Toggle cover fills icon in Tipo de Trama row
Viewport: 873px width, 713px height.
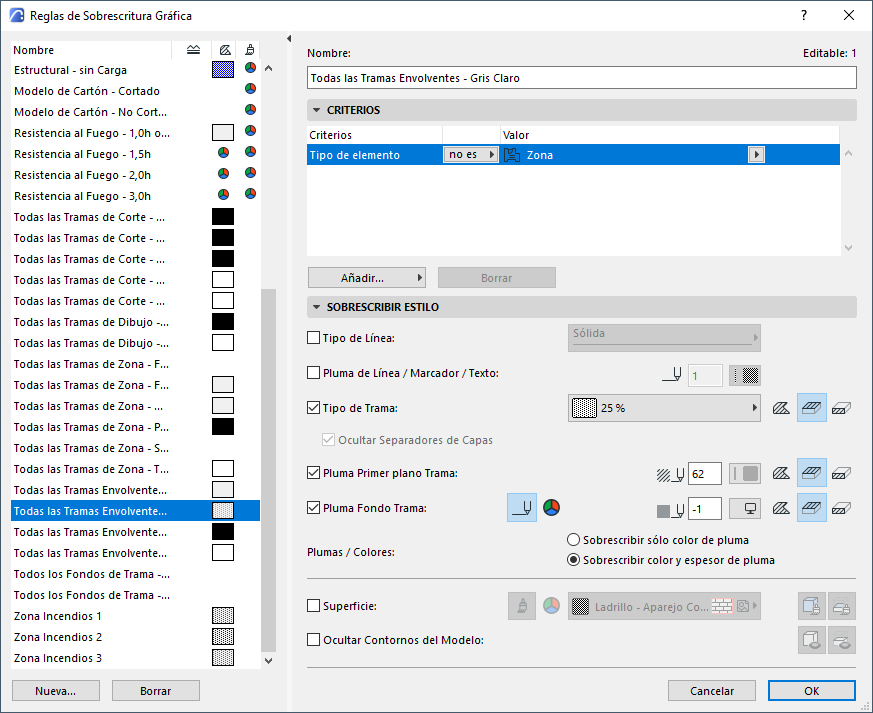tap(812, 407)
